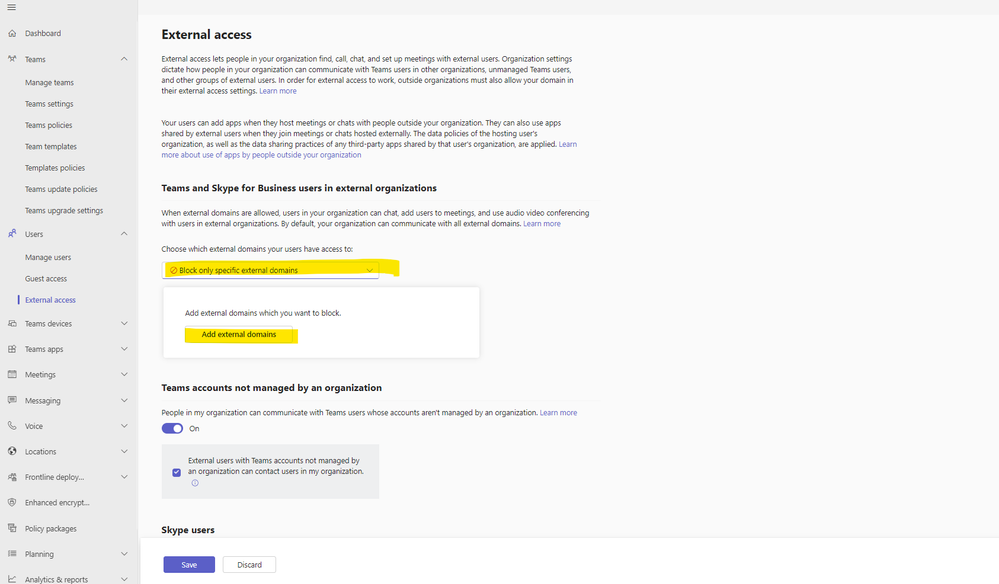Screen dimensions: 999x584
Task: Click the Teams apps icon
Action: click(12, 349)
